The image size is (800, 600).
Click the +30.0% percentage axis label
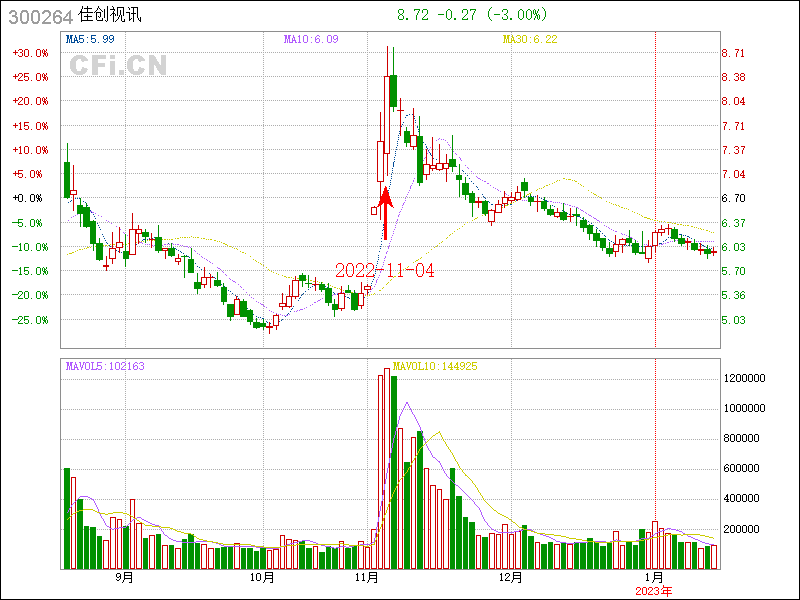30,53
